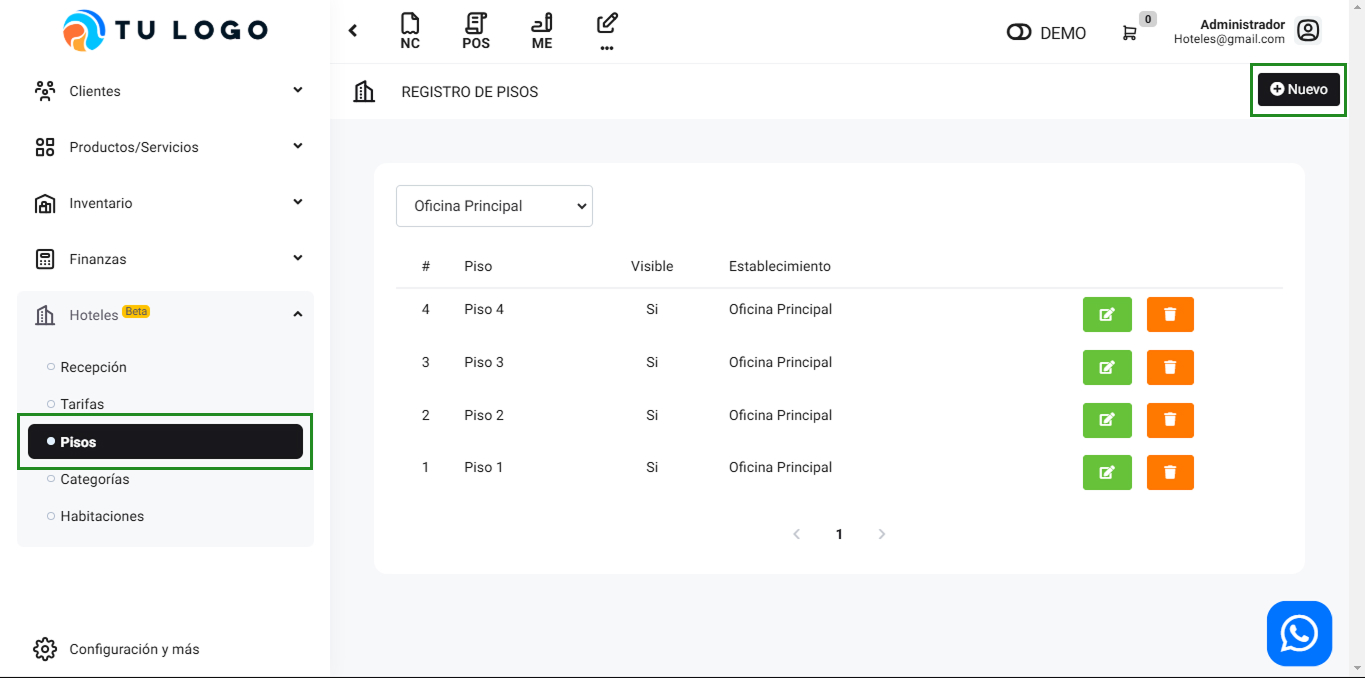This screenshot has width=1365, height=678.
Task: Open Configuración y más settings
Action: click(x=134, y=649)
